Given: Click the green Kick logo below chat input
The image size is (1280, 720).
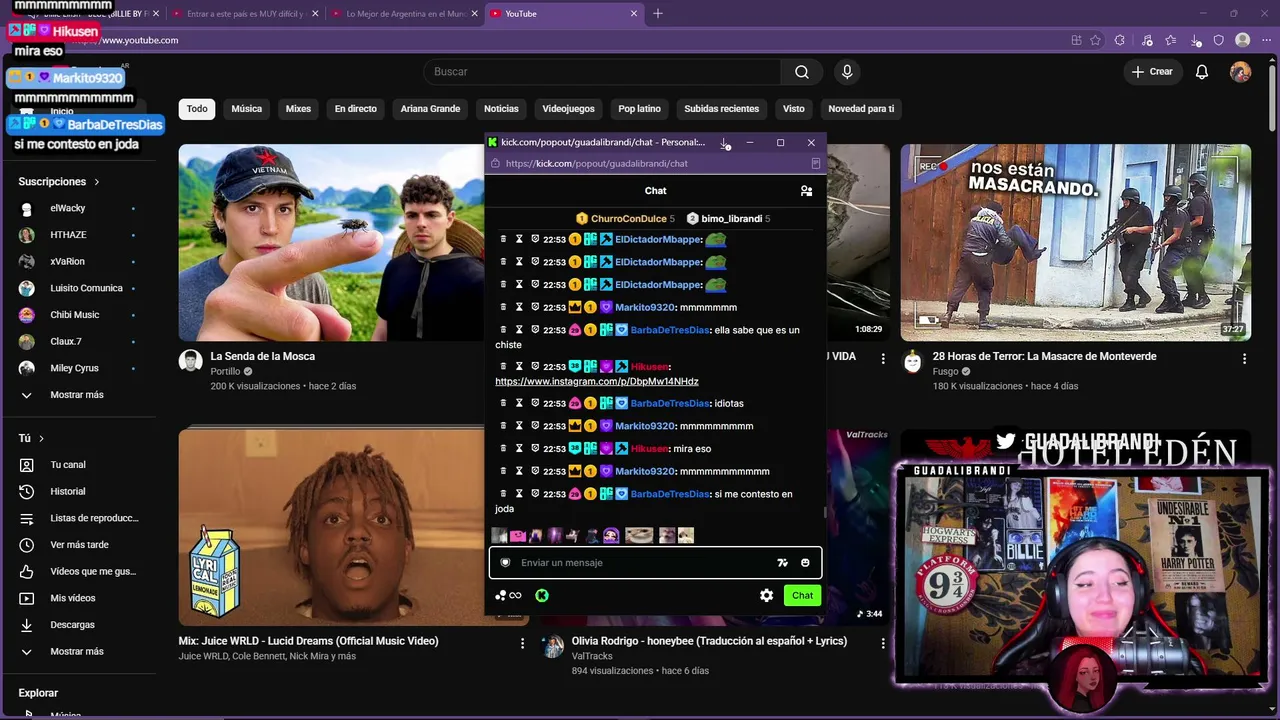Looking at the screenshot, I should pos(541,595).
